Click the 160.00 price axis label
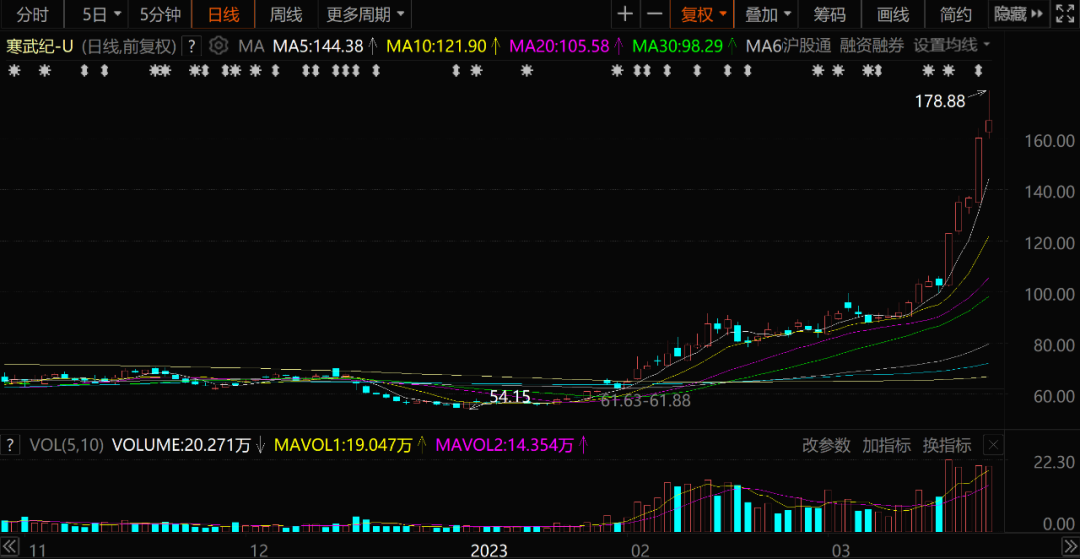Viewport: 1080px width, 559px height. click(x=1050, y=140)
